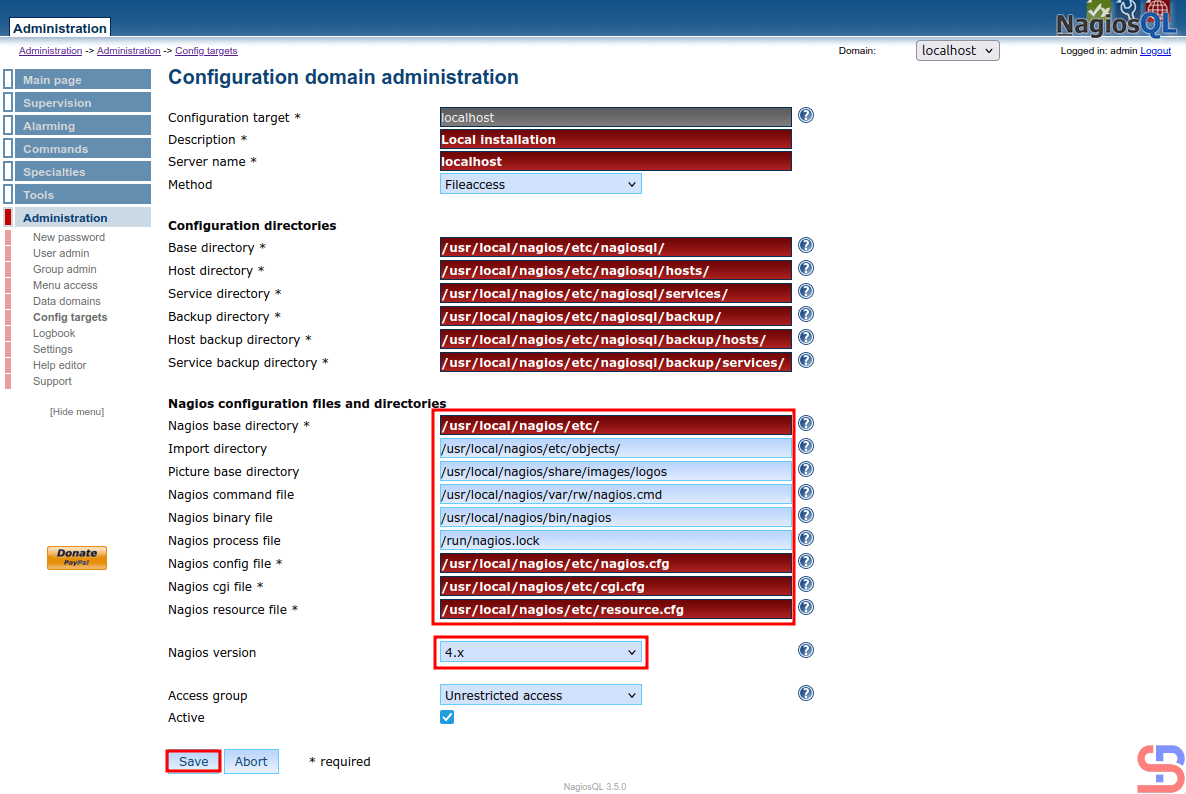The height and width of the screenshot is (794, 1186).
Task: Open the Nagios version dropdown
Action: (540, 653)
